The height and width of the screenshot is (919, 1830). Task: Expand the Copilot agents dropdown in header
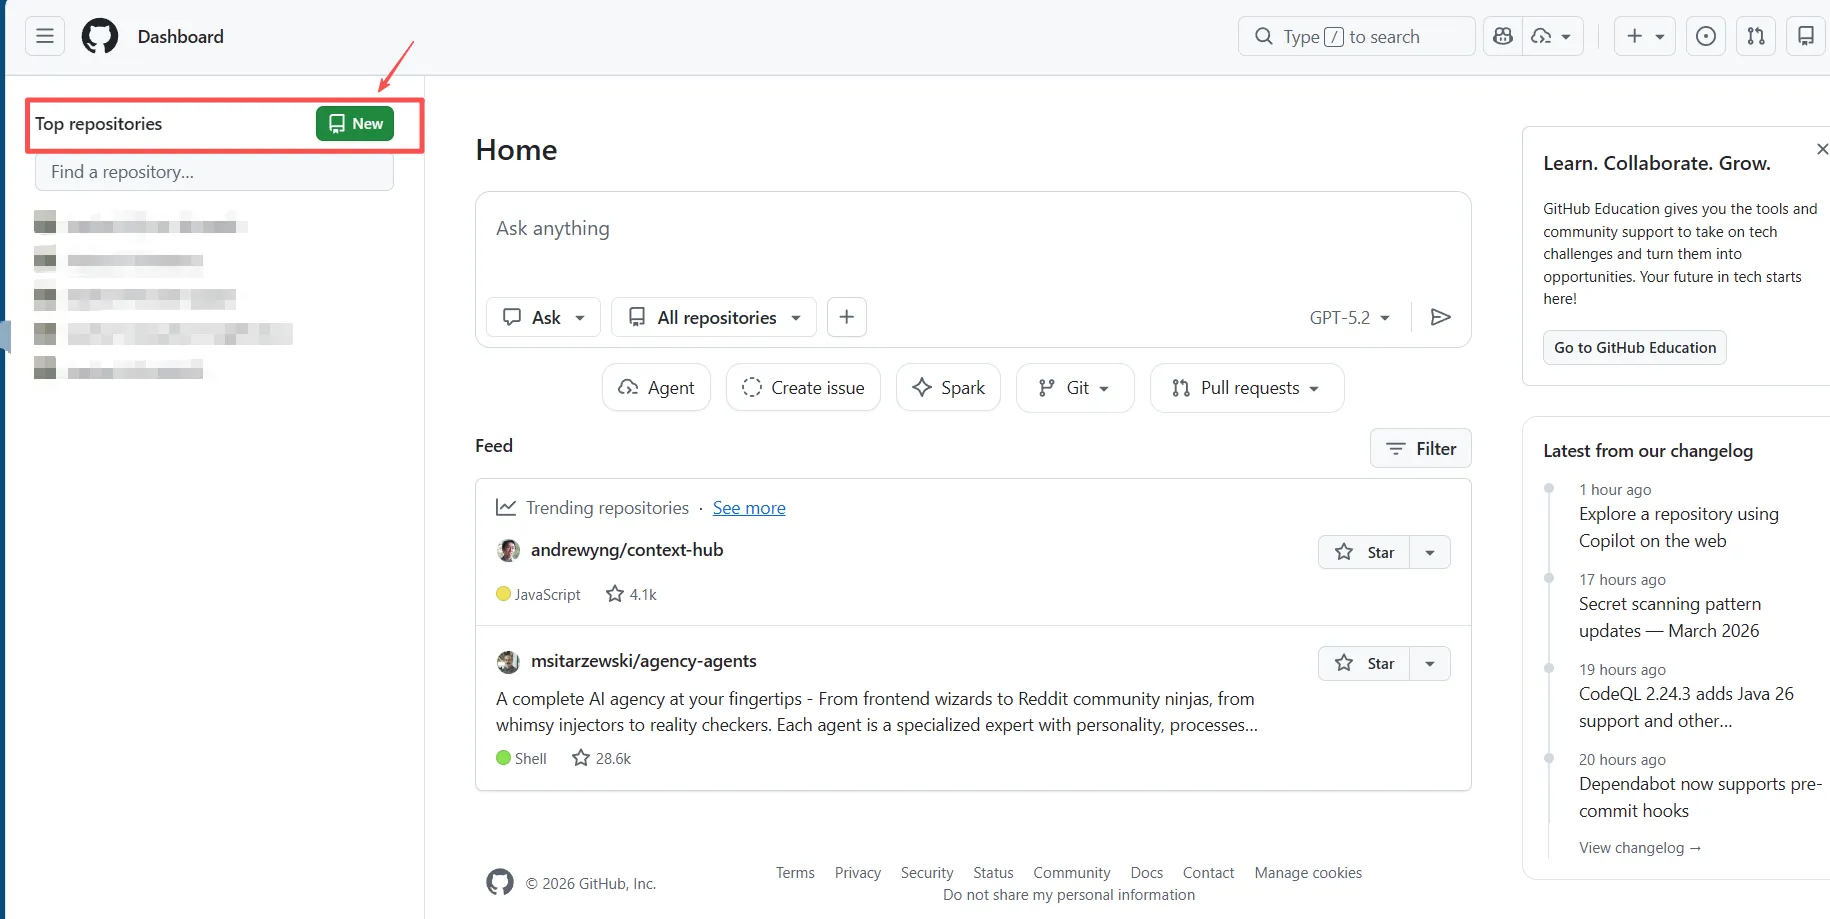coord(1553,37)
